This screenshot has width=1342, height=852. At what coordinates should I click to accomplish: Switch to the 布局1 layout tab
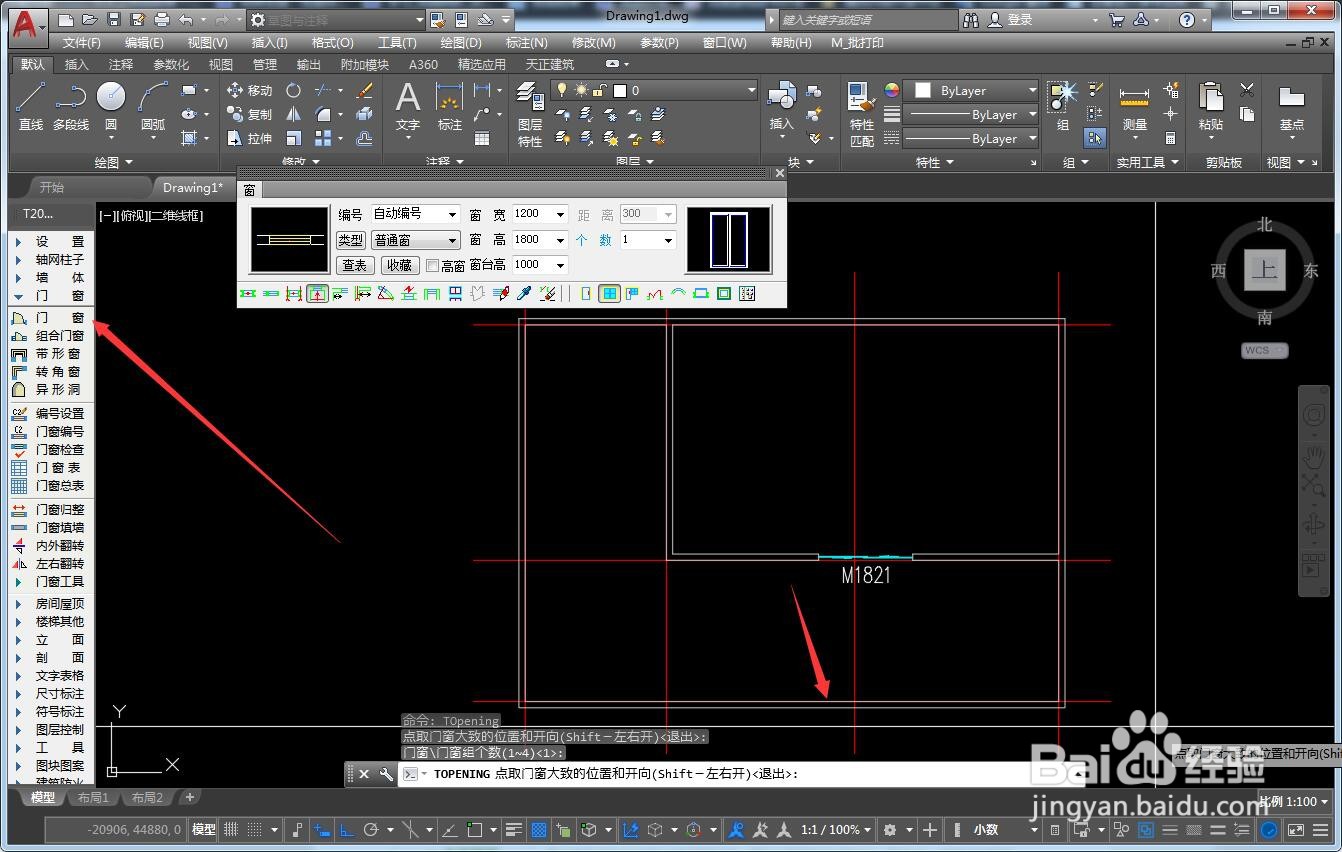point(93,798)
